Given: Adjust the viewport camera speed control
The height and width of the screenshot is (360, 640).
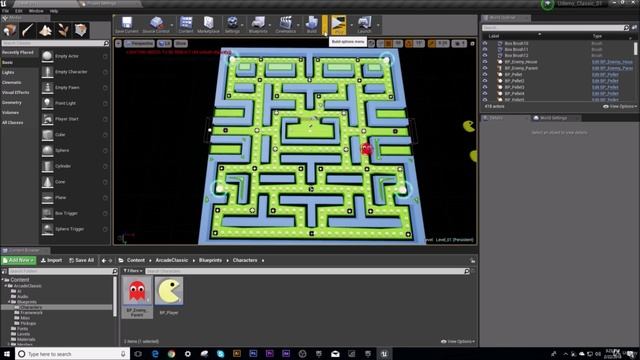Looking at the screenshot, I should point(459,43).
